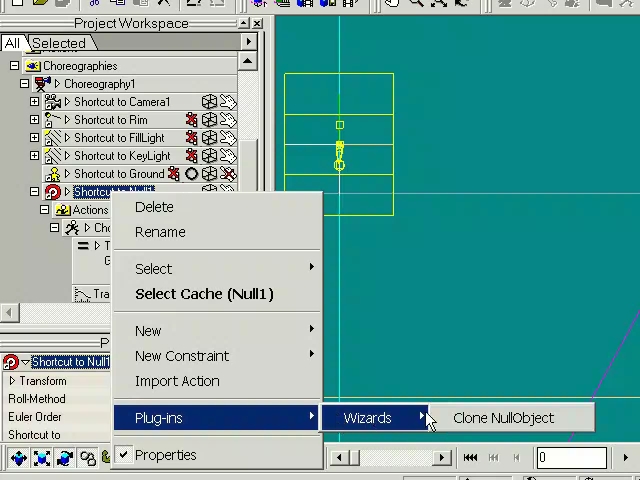
Task: Toggle the red X marker on FillLight
Action: click(191, 138)
